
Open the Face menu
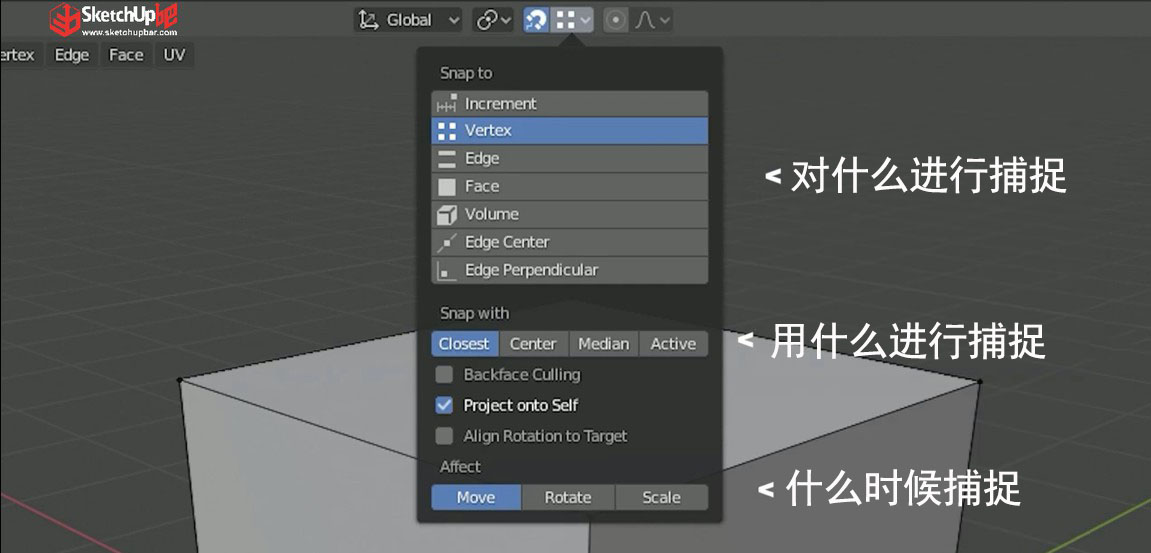click(x=126, y=55)
